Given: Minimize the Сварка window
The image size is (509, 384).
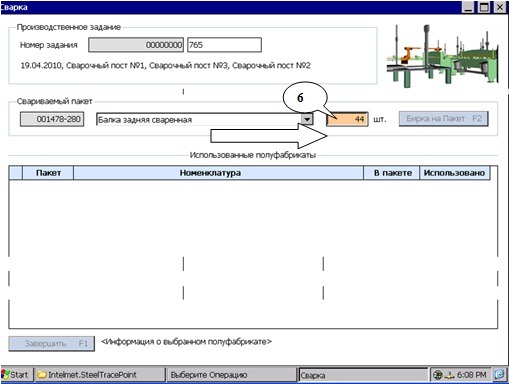Looking at the screenshot, I should [469, 7].
